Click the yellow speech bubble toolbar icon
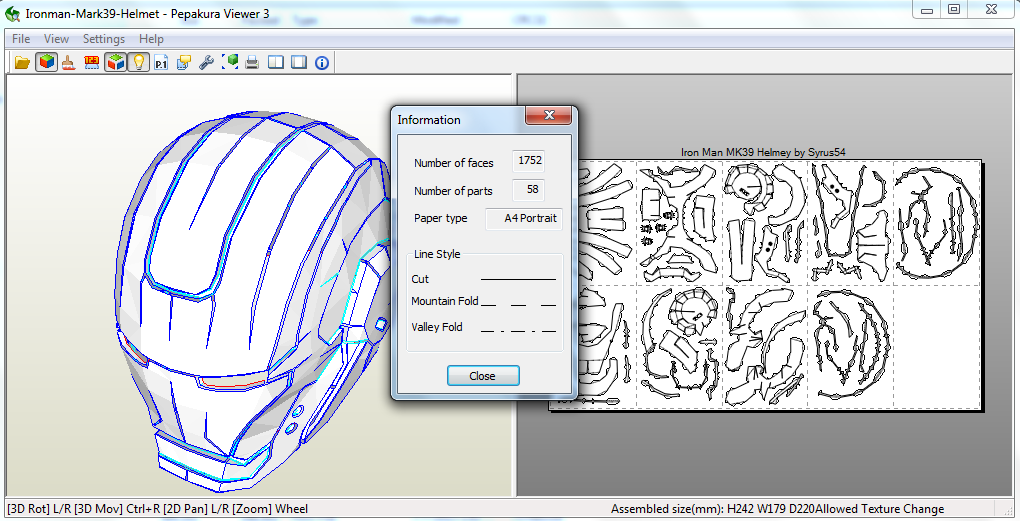Viewport: 1020px width, 521px height. (x=184, y=62)
